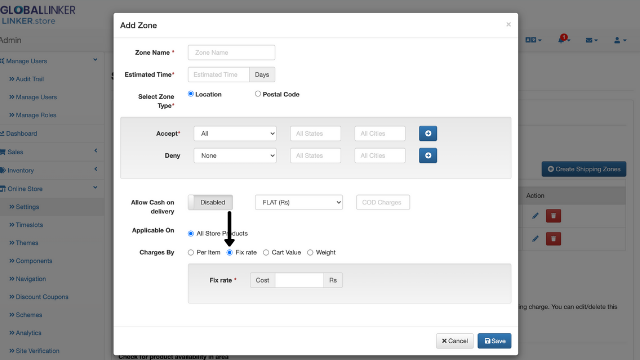Image resolution: width=640 pixels, height=360 pixels.
Task: Choose Fix rate charges radio
Action: pos(229,253)
